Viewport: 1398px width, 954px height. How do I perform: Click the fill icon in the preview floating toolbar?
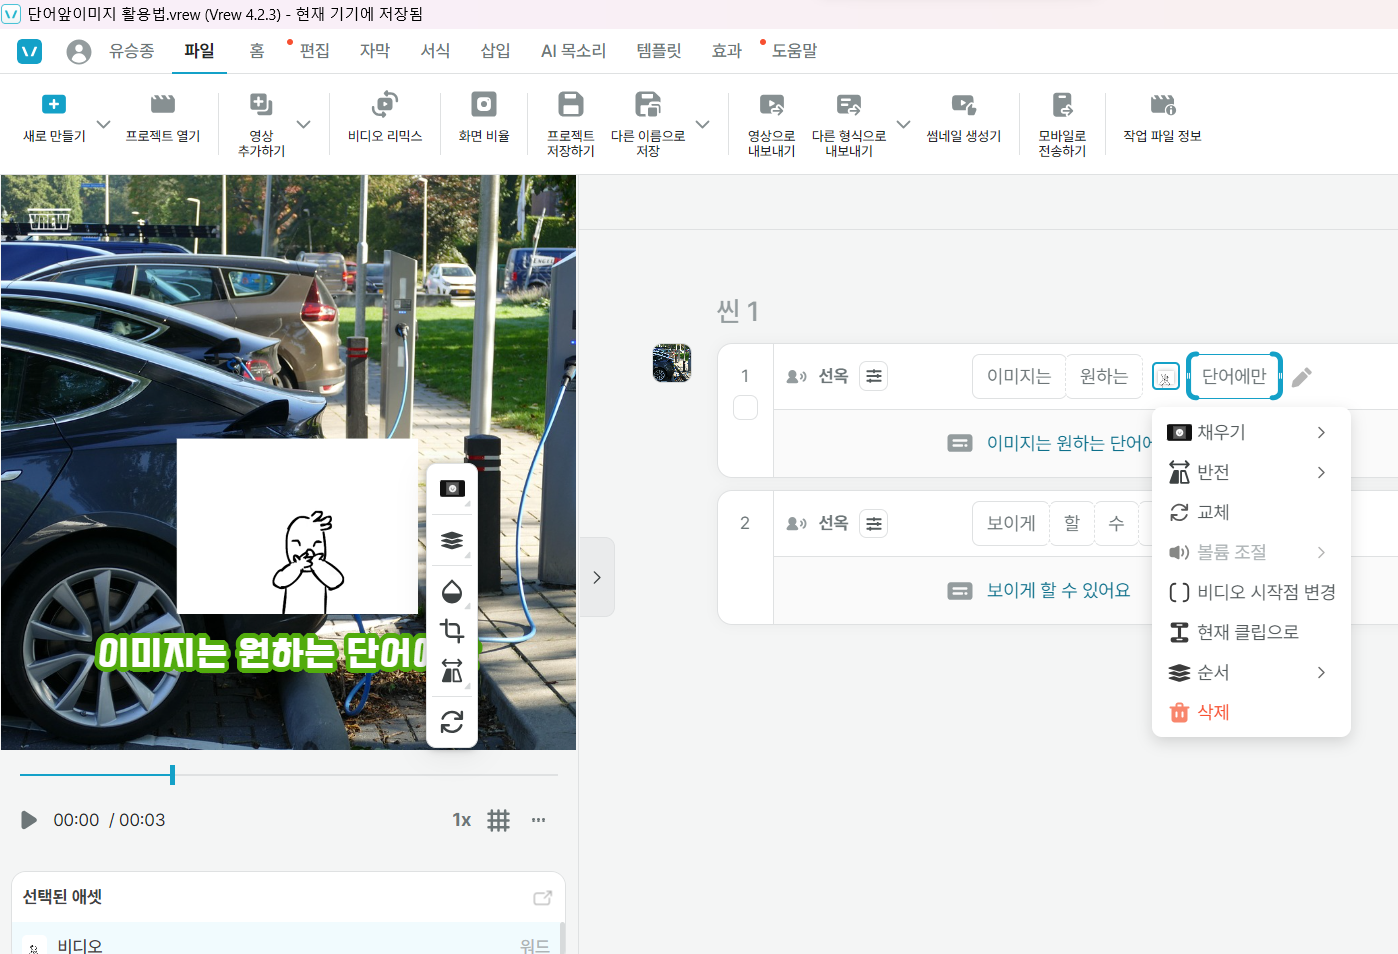point(452,488)
